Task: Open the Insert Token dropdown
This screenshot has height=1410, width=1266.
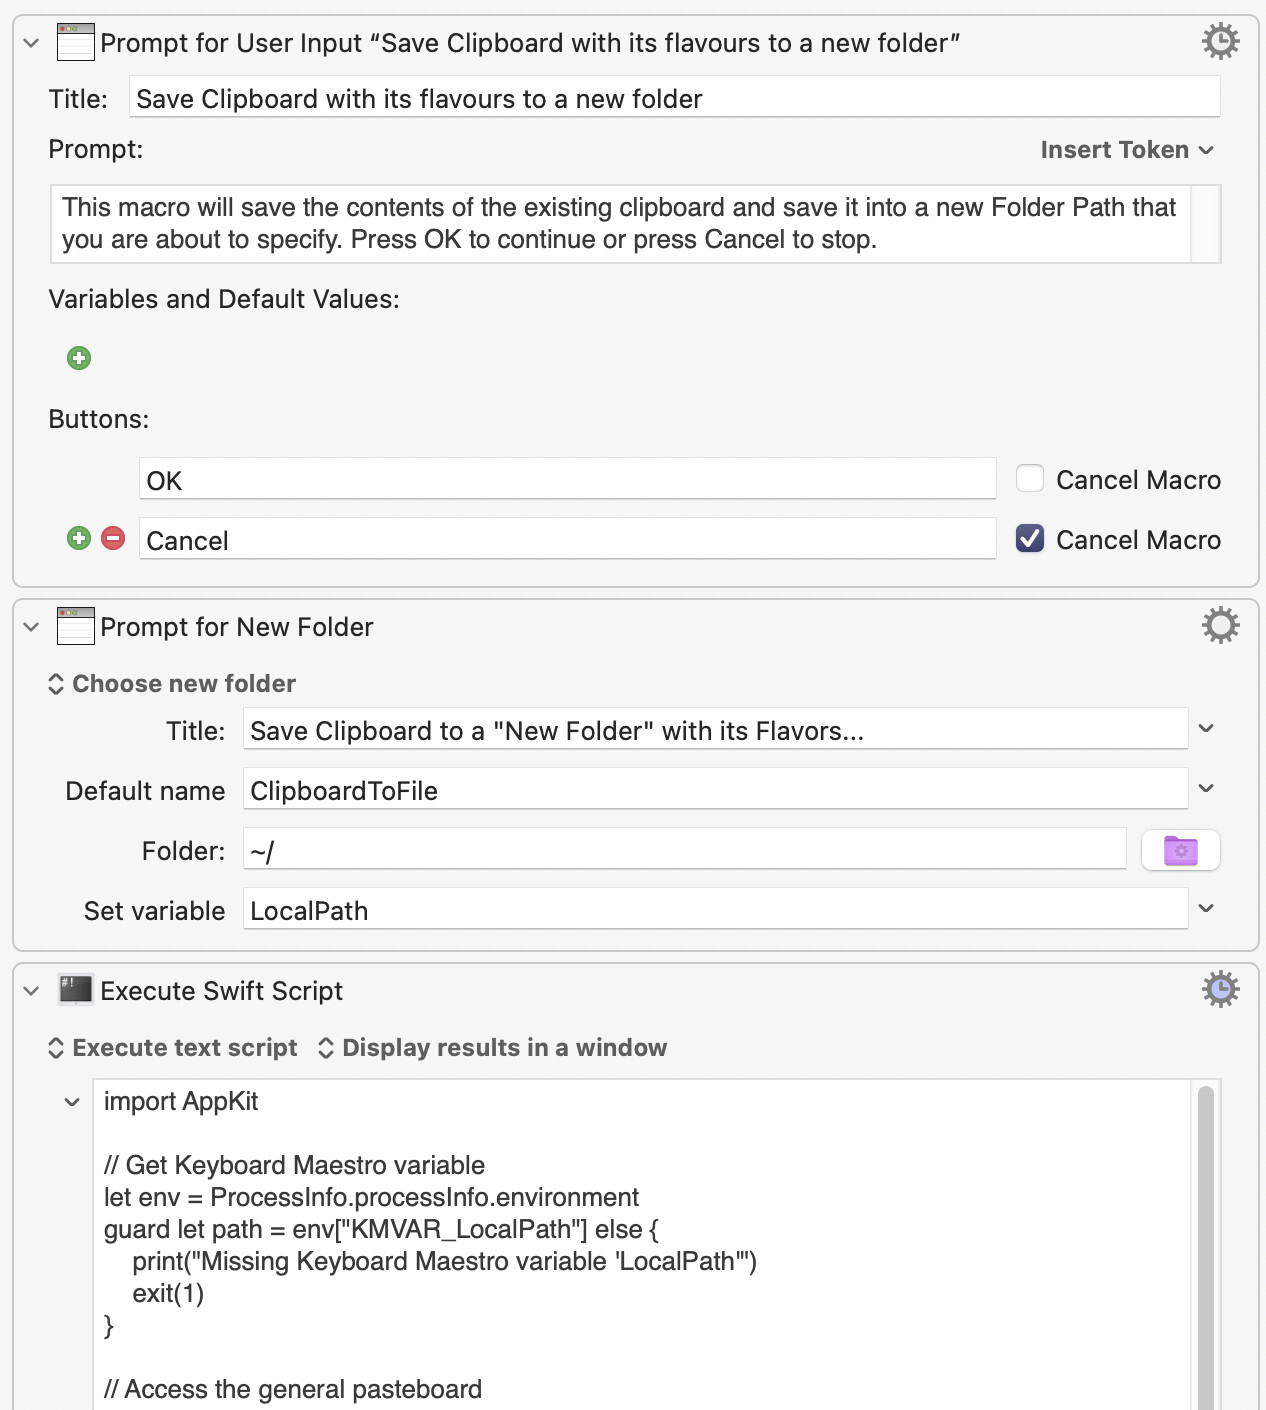Action: coord(1126,150)
